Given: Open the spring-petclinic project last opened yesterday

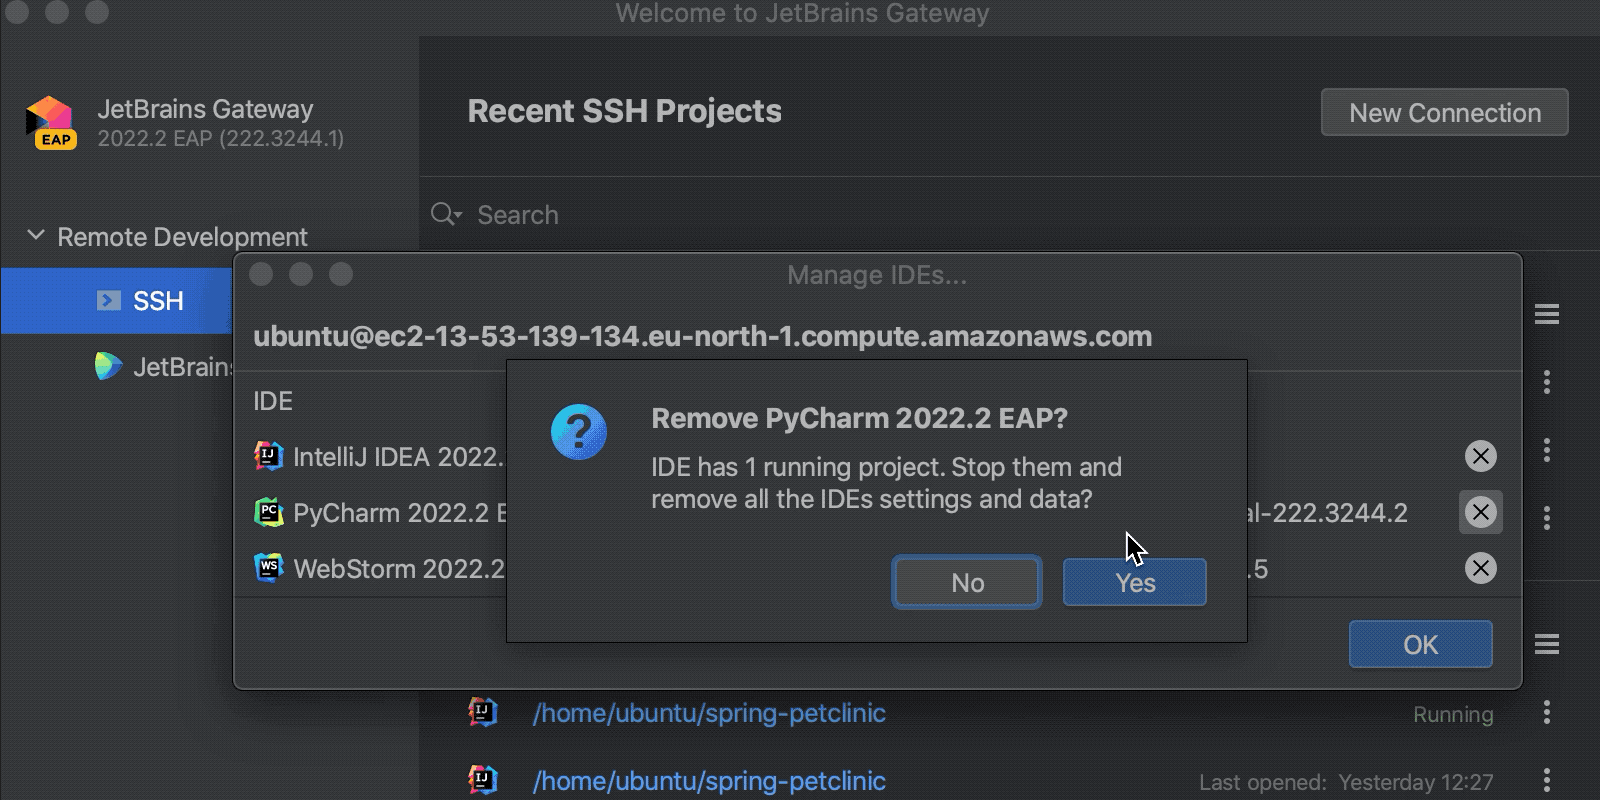Looking at the screenshot, I should pos(709,781).
